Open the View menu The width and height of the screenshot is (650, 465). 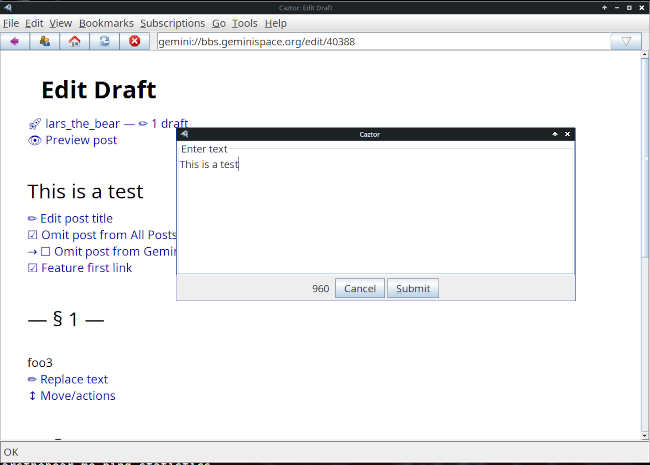61,23
